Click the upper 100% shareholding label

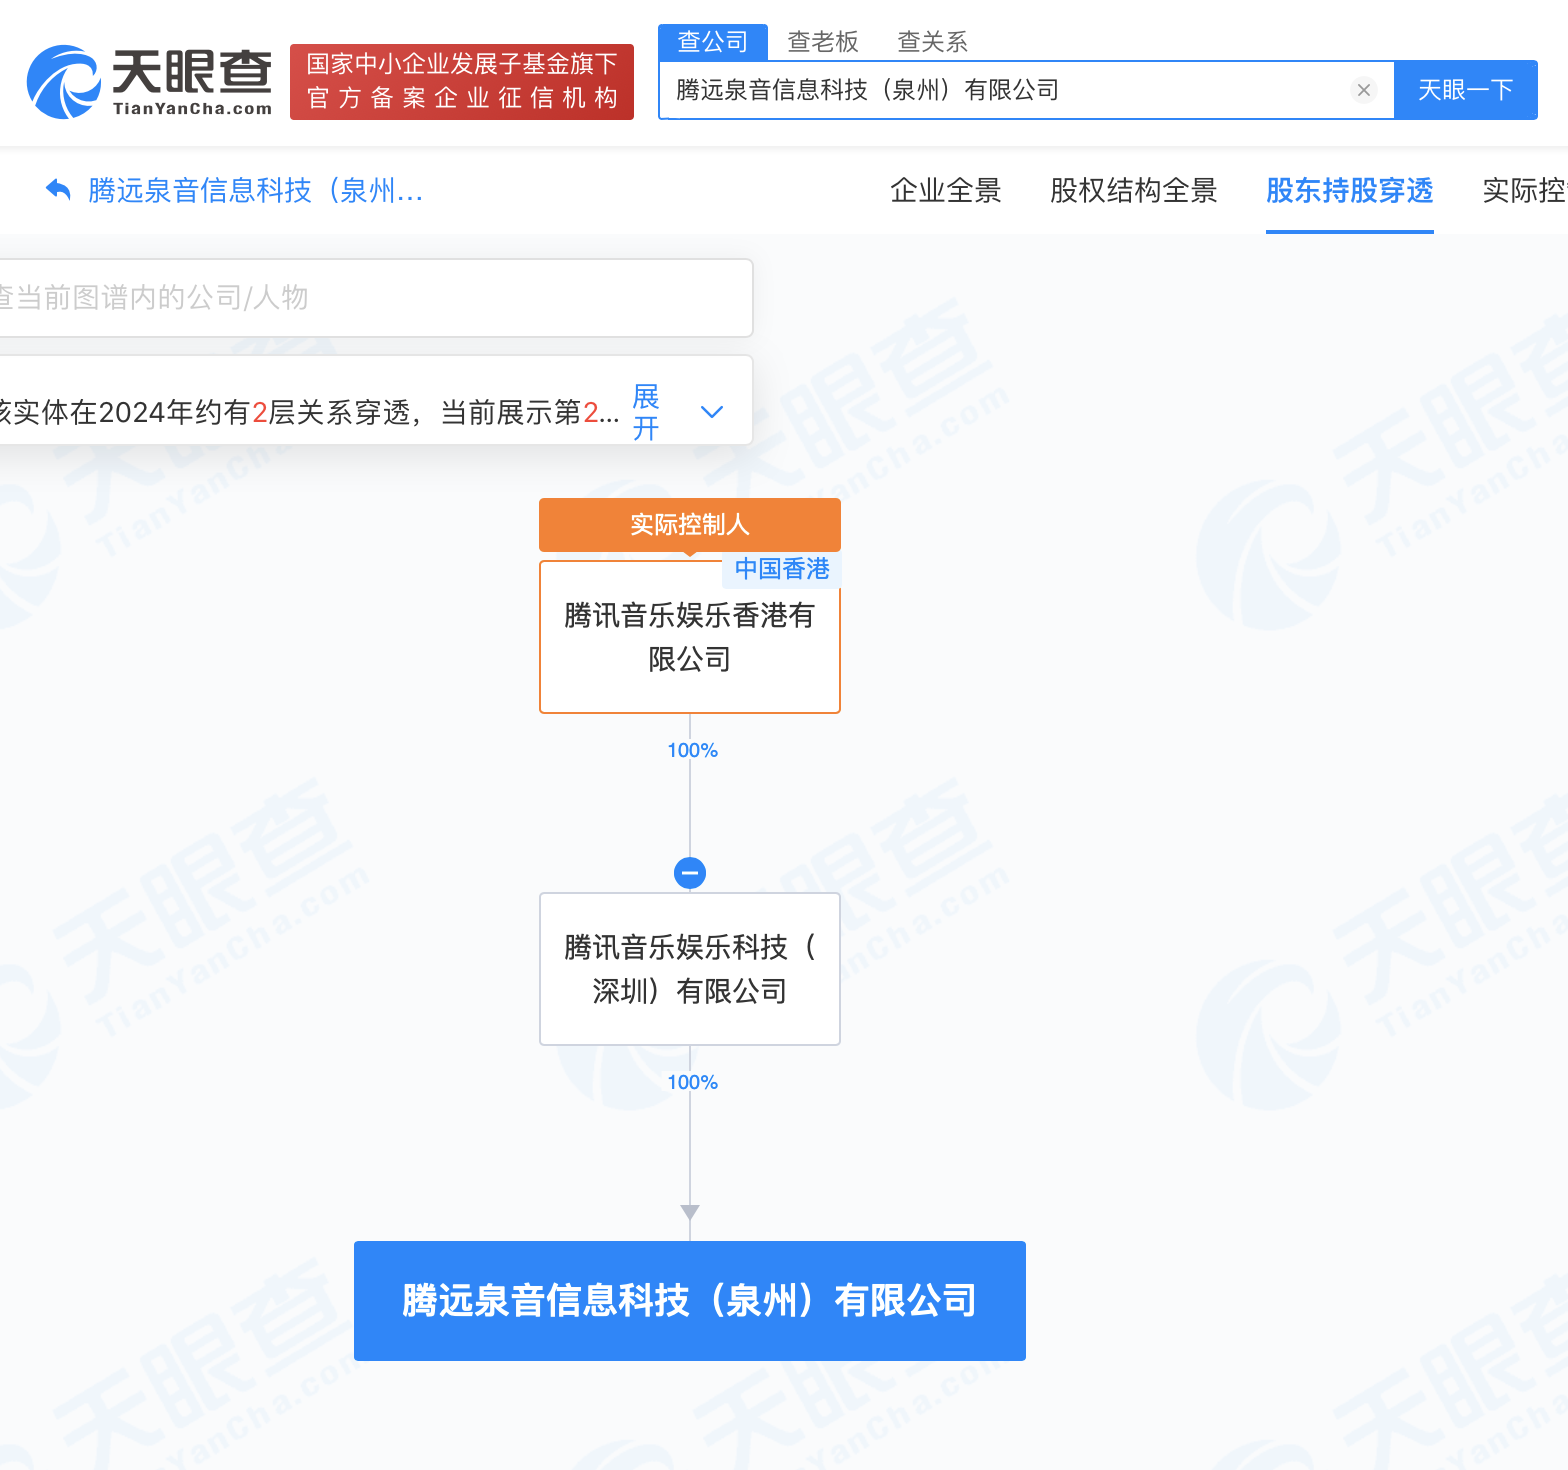692,750
